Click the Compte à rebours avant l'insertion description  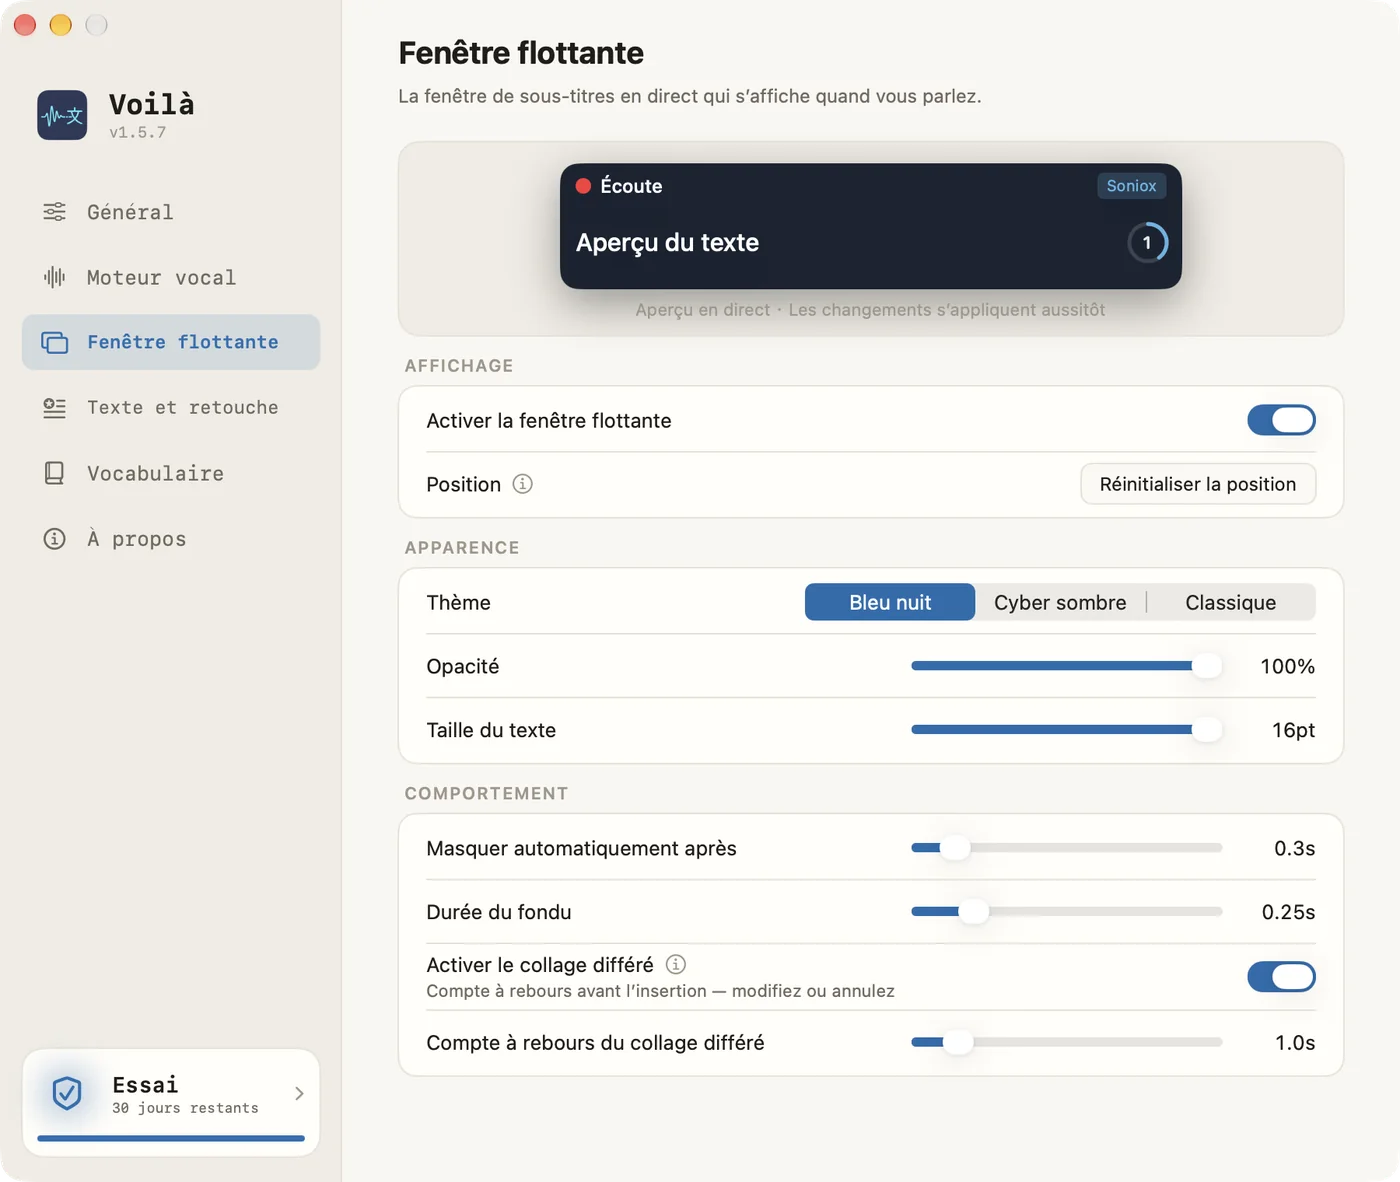[660, 991]
